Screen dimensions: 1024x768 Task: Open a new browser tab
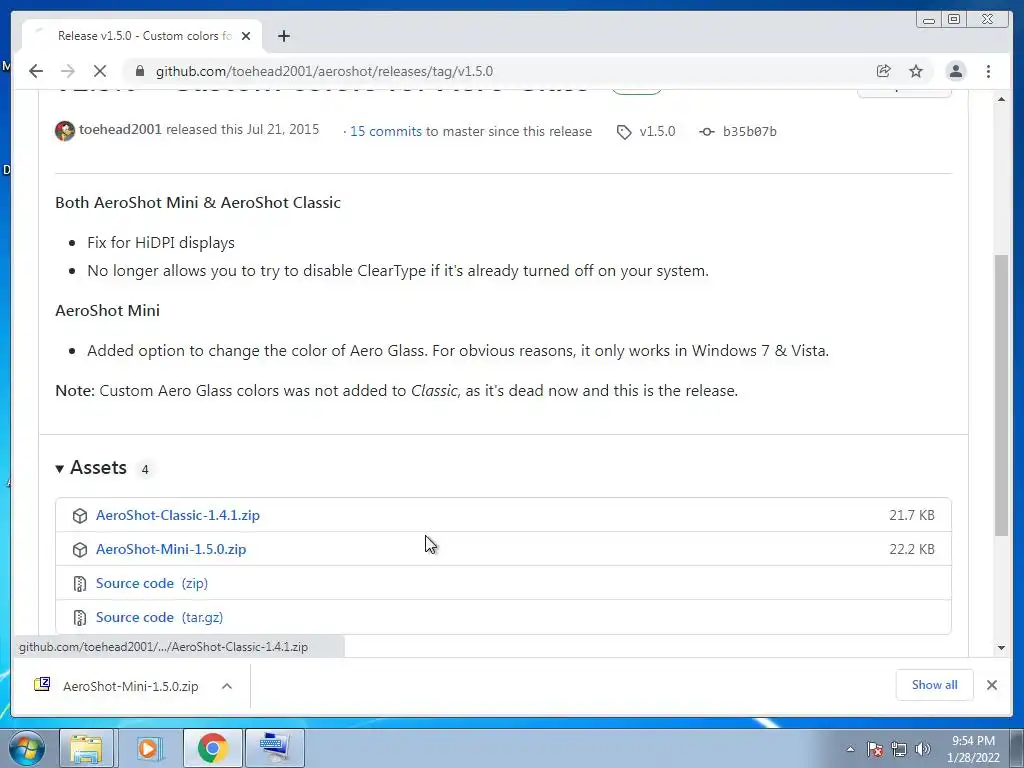[283, 36]
